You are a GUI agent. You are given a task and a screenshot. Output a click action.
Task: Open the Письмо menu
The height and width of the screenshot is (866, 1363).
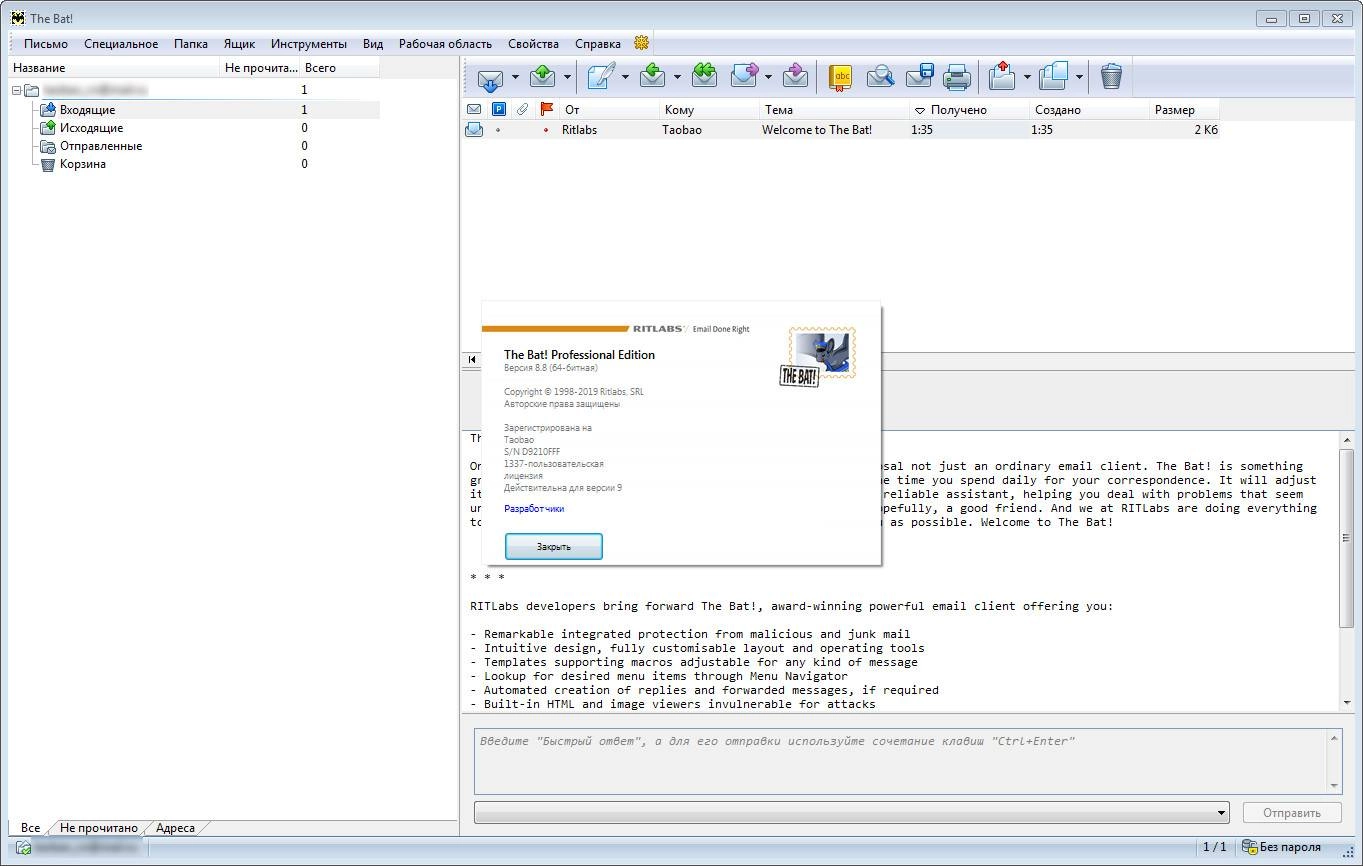tap(46, 43)
